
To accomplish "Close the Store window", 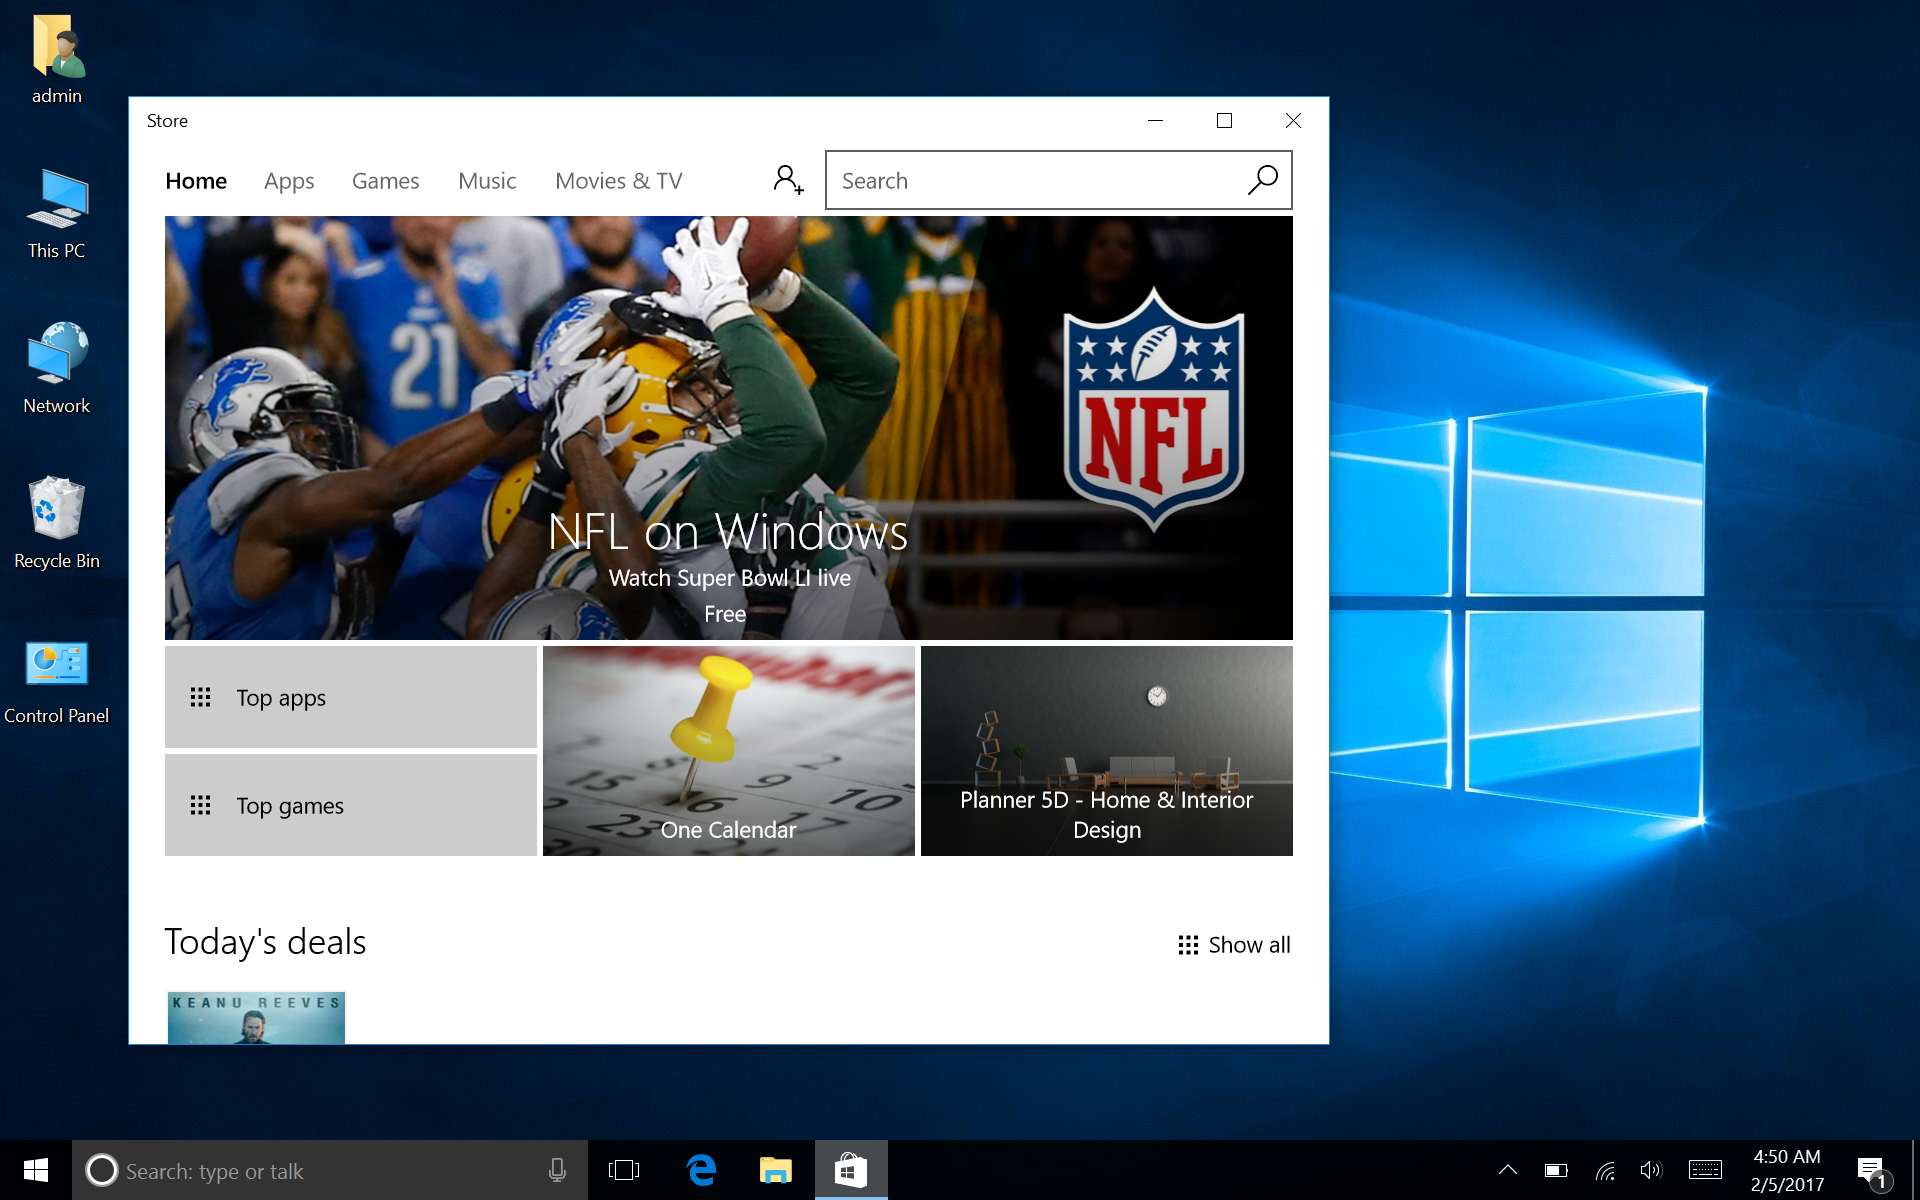I will point(1293,120).
